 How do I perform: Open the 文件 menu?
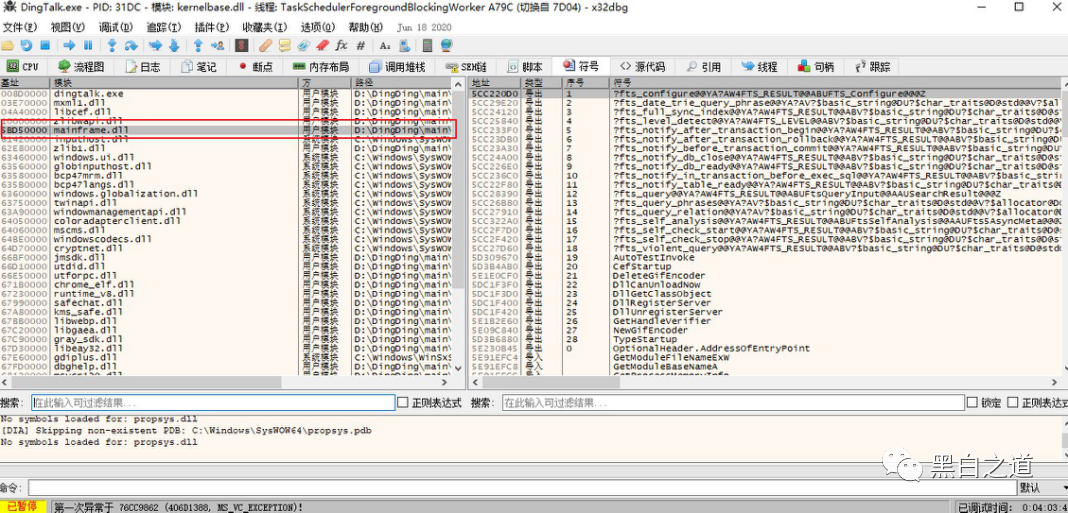[20, 27]
